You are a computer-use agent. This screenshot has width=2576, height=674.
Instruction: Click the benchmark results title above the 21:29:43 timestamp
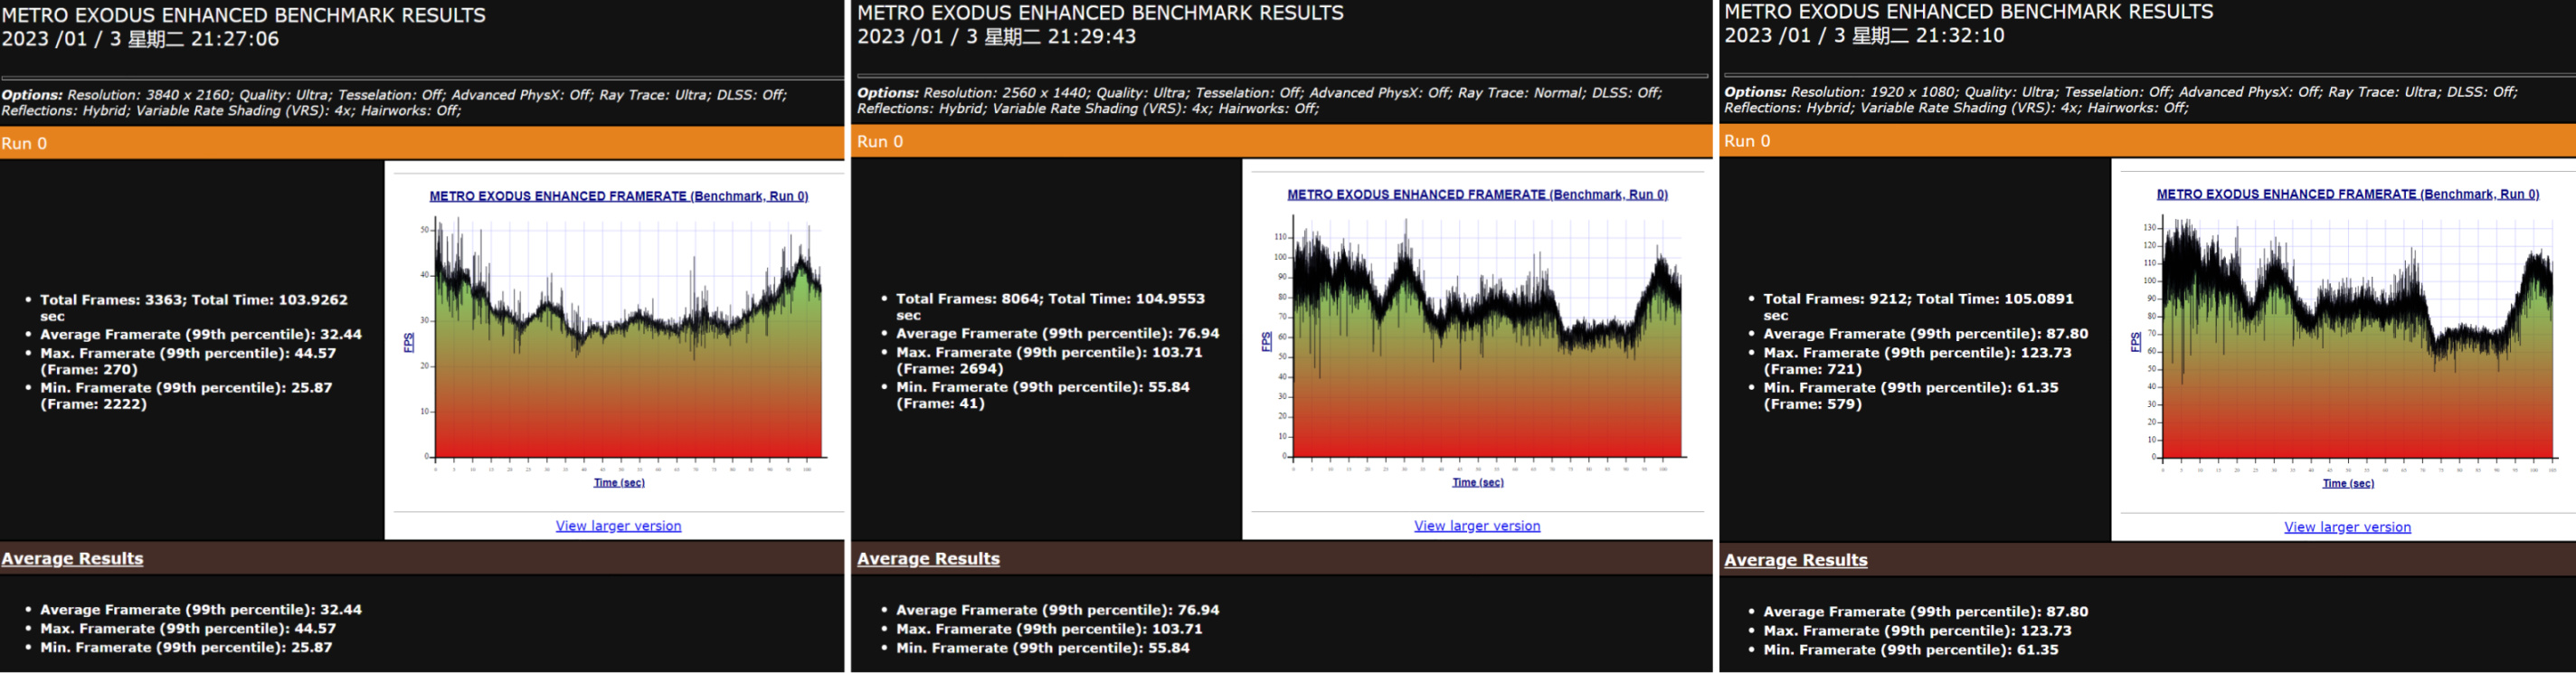1100,13
